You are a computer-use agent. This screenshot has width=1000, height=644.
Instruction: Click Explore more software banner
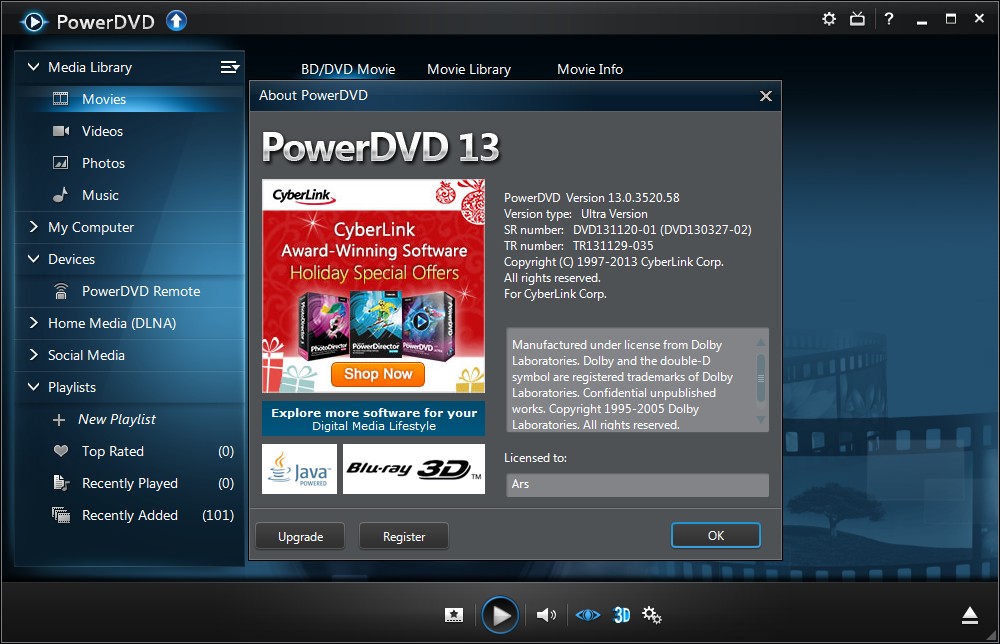374,418
